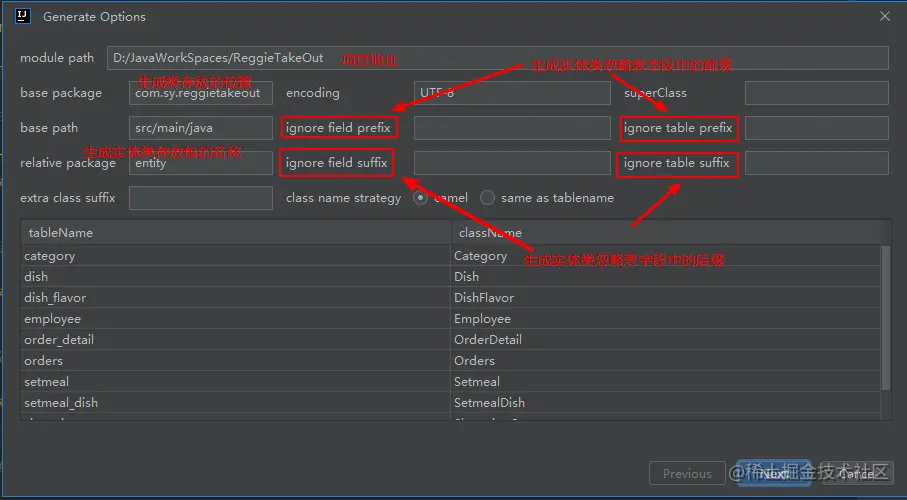The height and width of the screenshot is (500, 907).
Task: Select the setmeal_dish table row
Action: coord(451,402)
